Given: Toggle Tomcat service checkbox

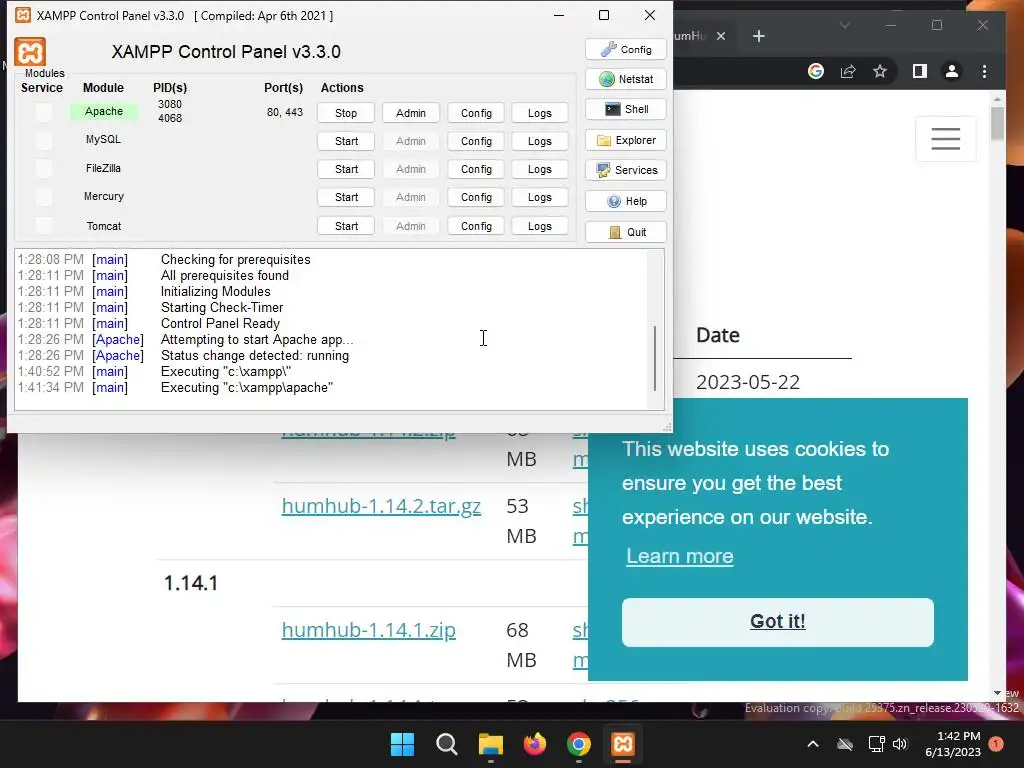Looking at the screenshot, I should [44, 225].
